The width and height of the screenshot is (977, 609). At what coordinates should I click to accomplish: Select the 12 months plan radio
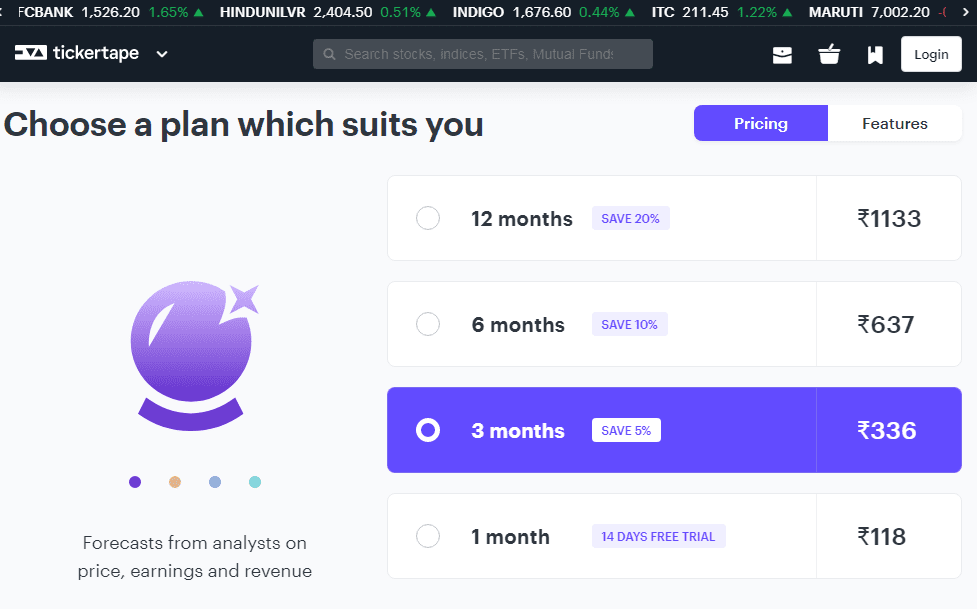pyautogui.click(x=428, y=218)
